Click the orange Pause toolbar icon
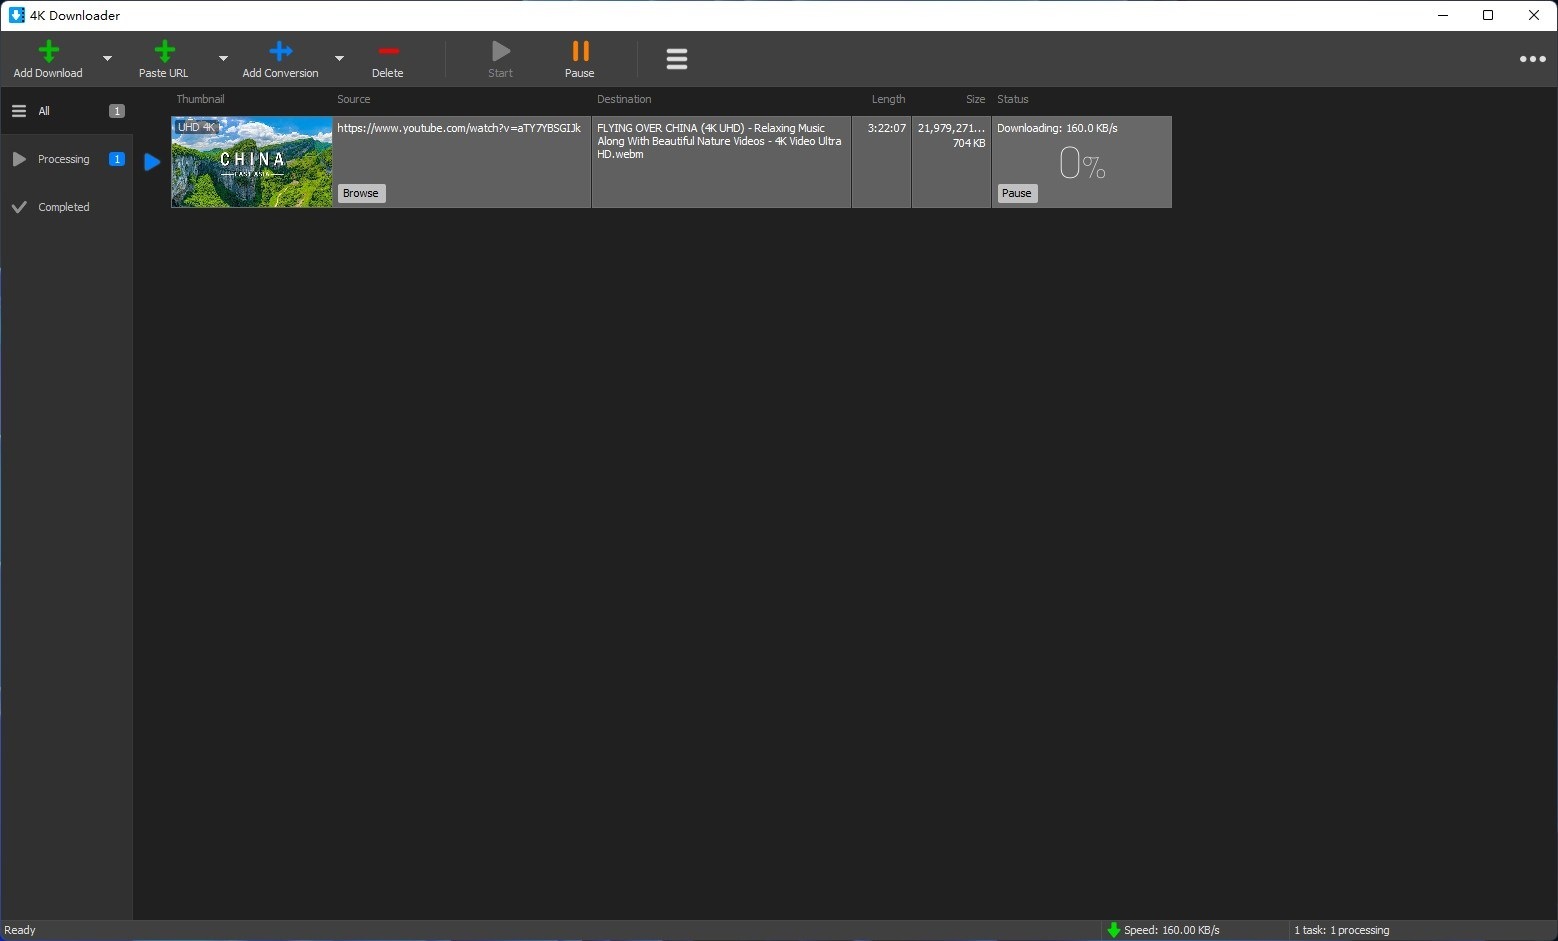The width and height of the screenshot is (1558, 941). click(580, 51)
